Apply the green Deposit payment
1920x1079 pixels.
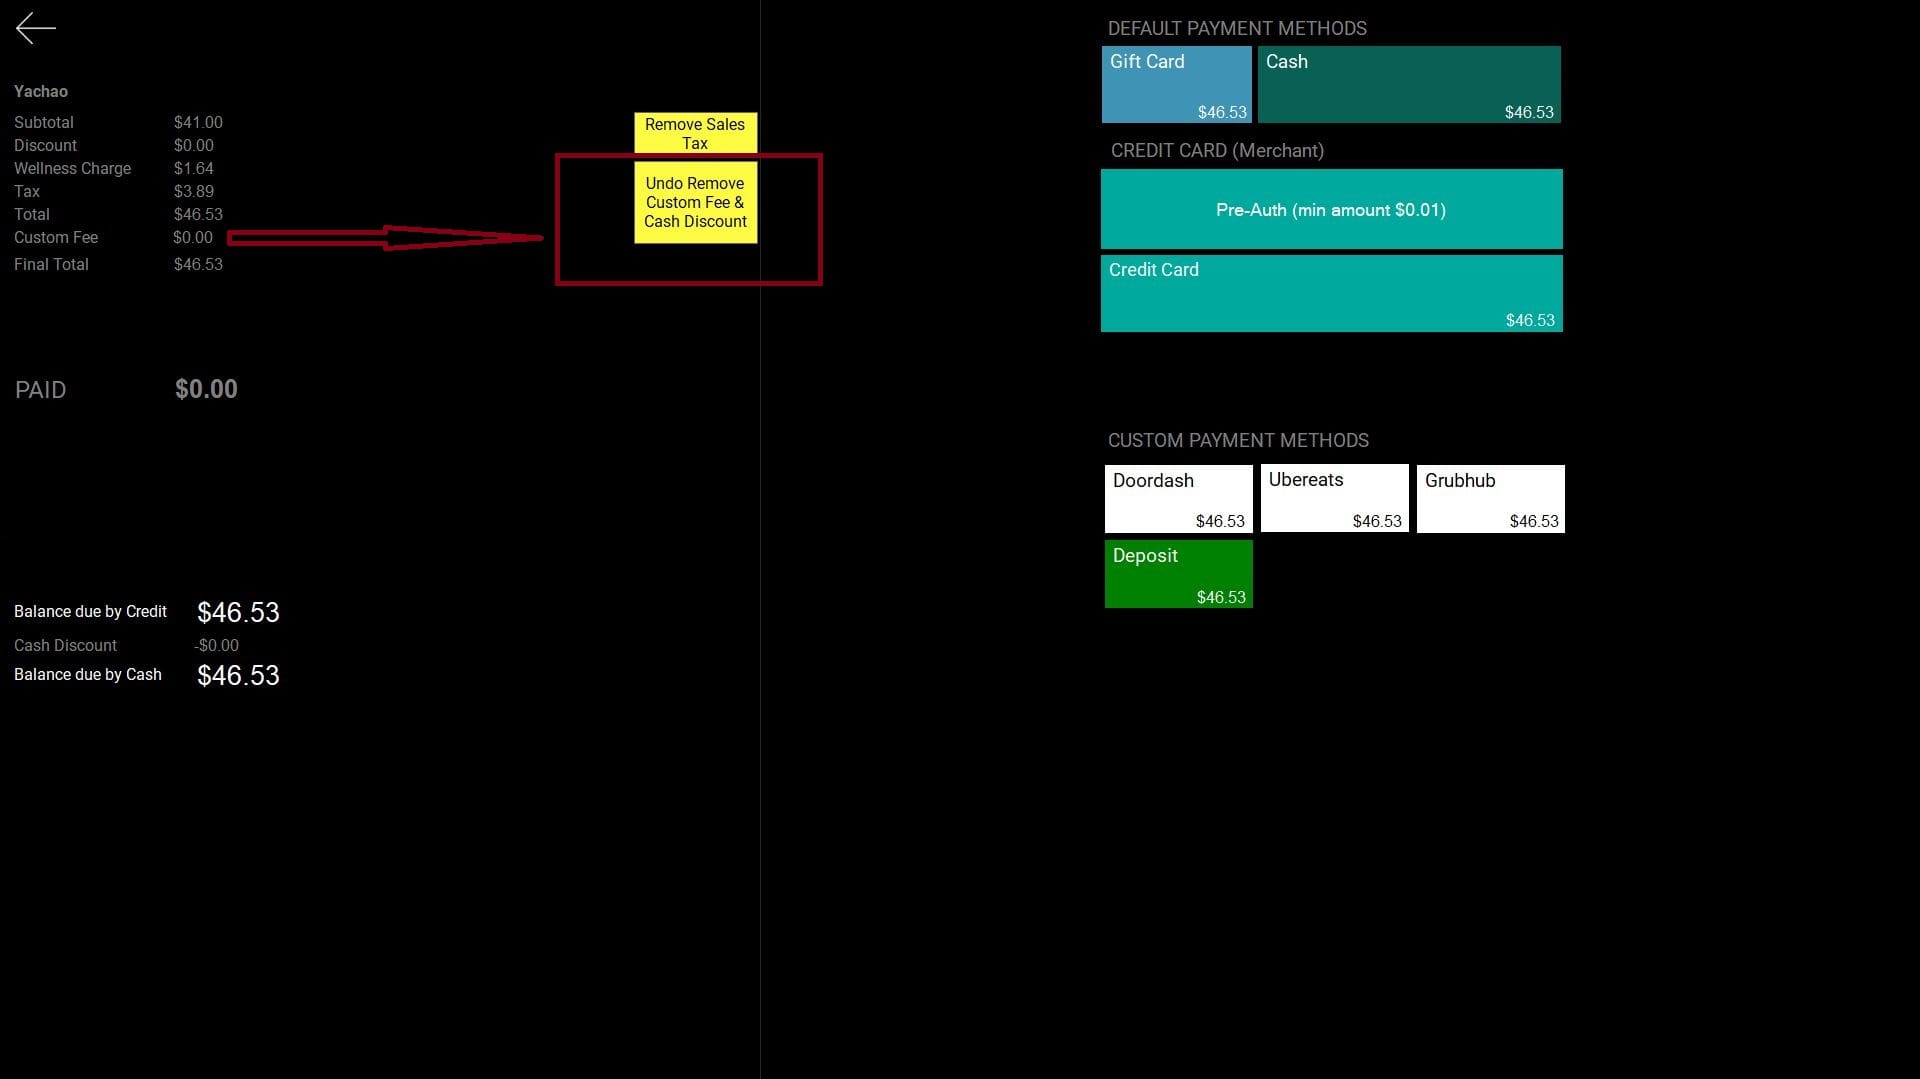pyautogui.click(x=1178, y=574)
